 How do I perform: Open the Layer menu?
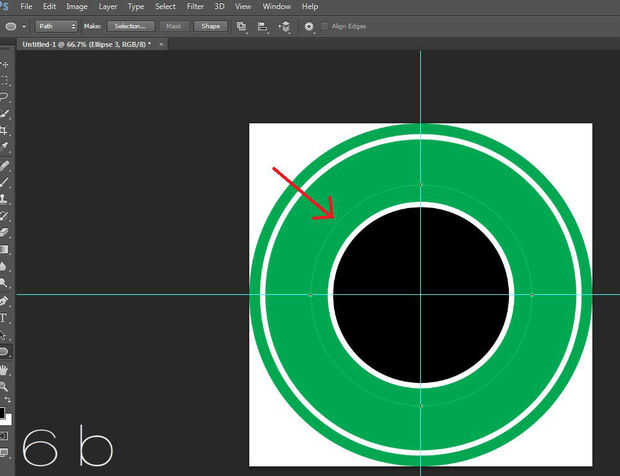(x=107, y=7)
